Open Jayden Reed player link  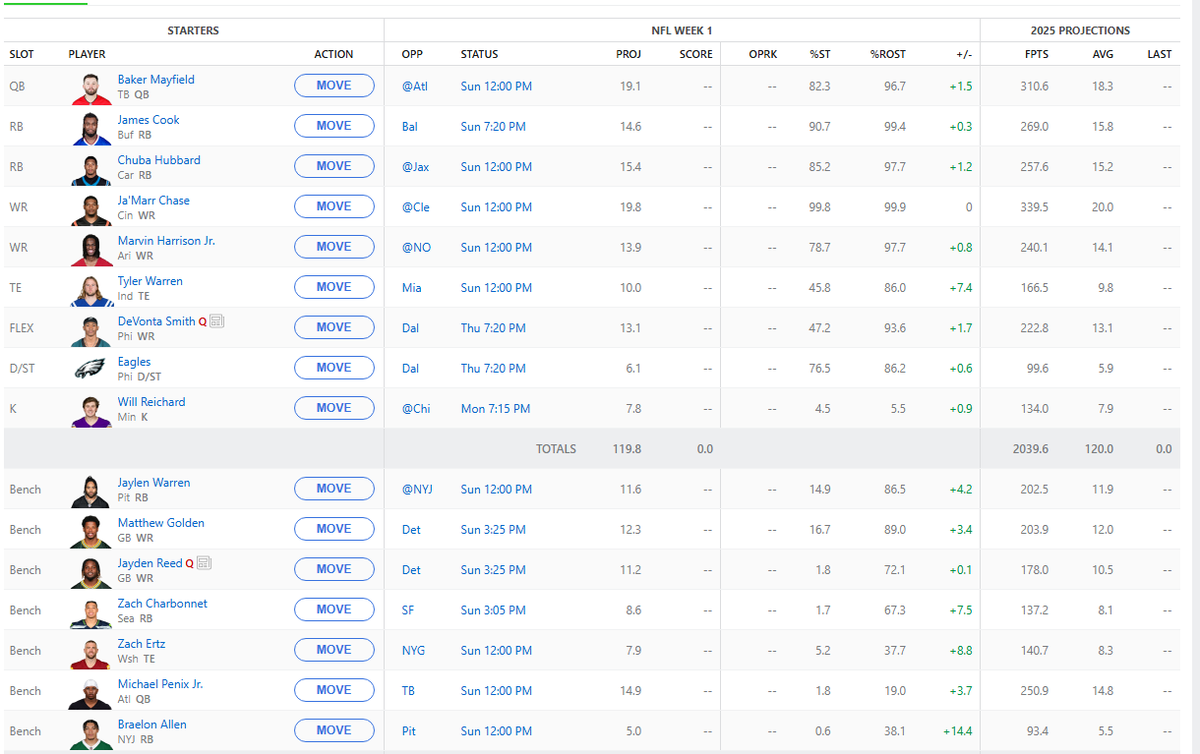[150, 563]
